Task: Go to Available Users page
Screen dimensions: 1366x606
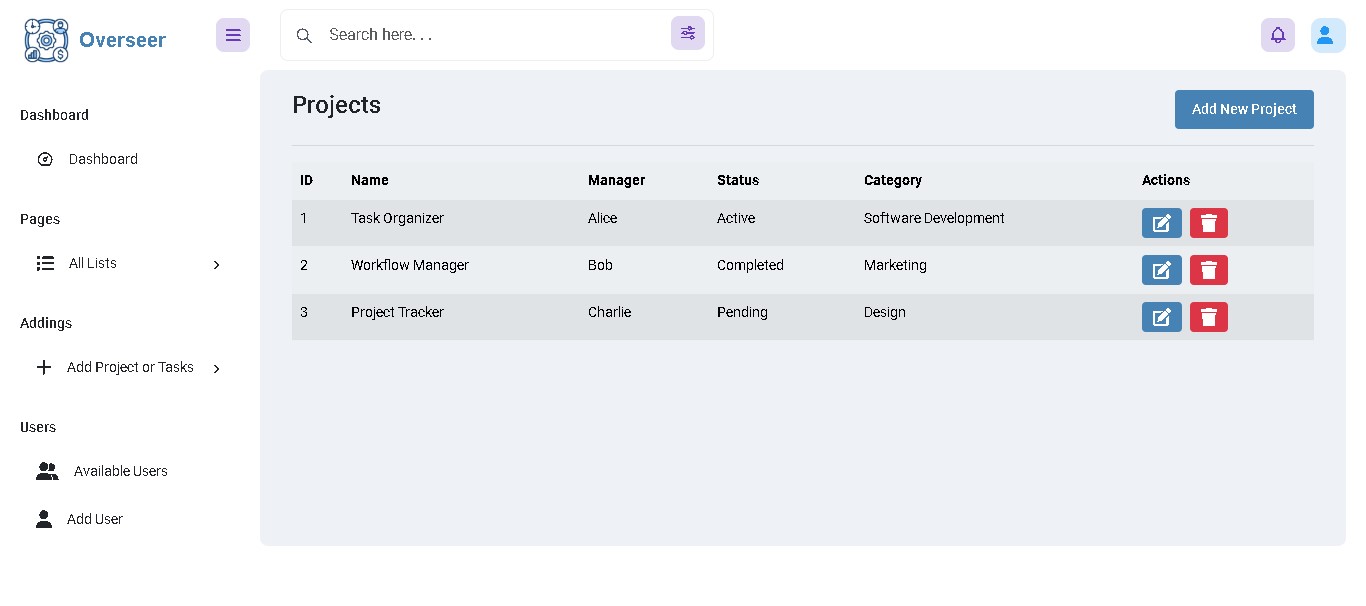Action: click(120, 471)
